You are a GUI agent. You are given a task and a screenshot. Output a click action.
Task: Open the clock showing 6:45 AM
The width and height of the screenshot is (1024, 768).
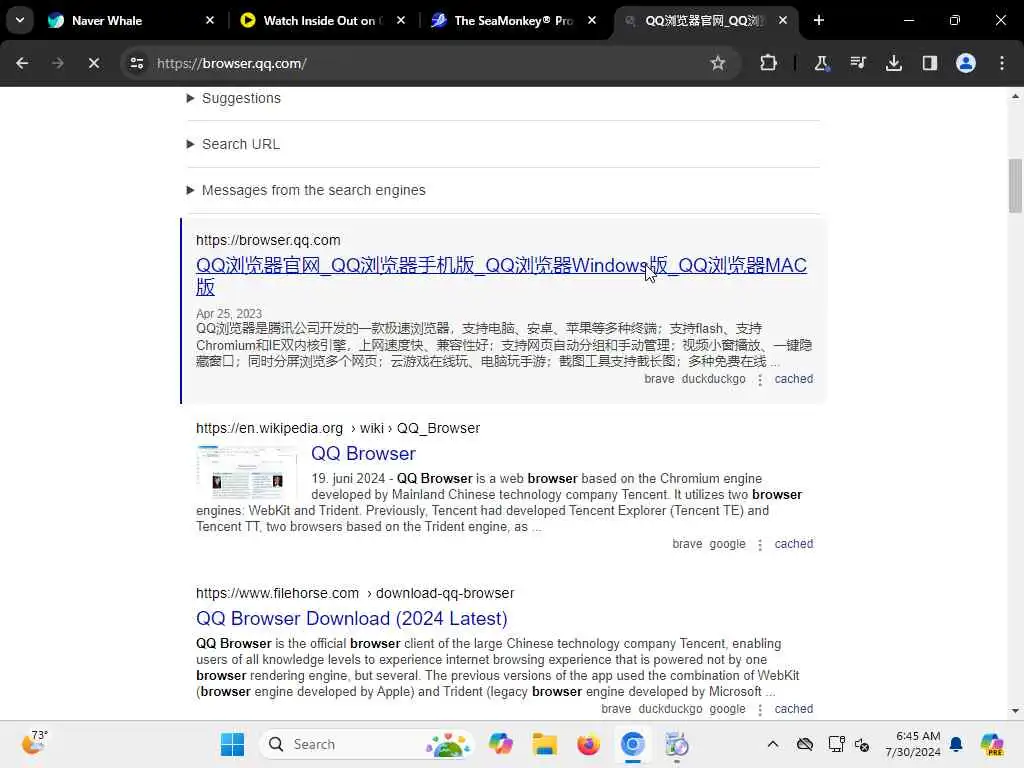tap(913, 744)
